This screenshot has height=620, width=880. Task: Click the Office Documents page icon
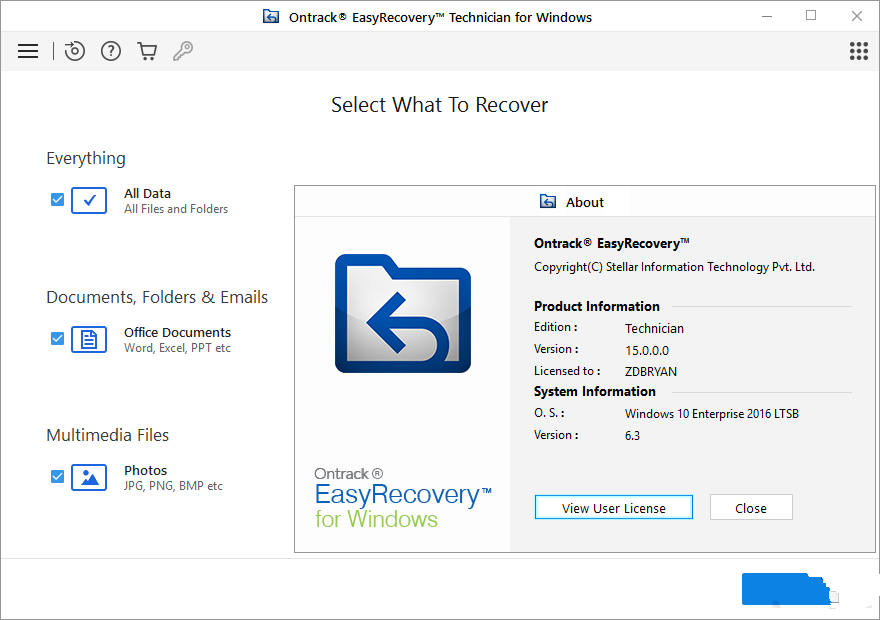(89, 339)
